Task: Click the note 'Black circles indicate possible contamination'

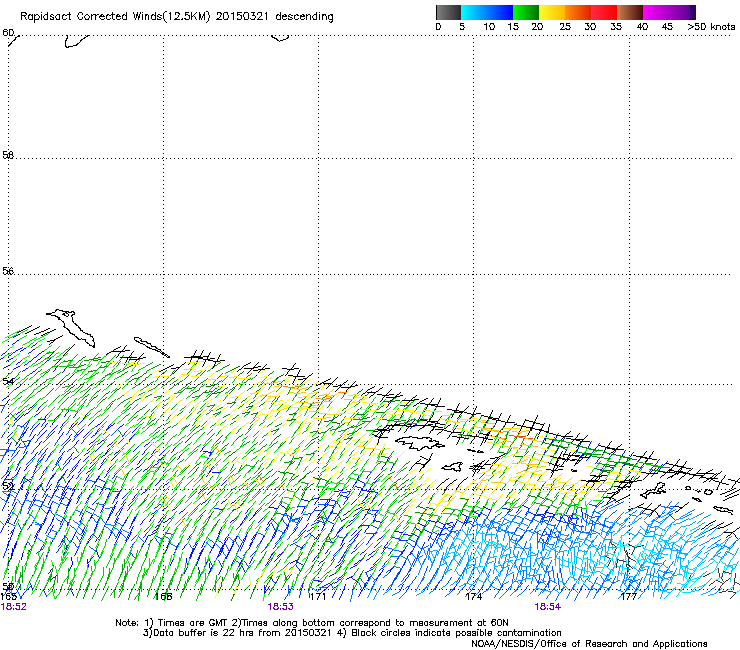Action: (x=456, y=633)
